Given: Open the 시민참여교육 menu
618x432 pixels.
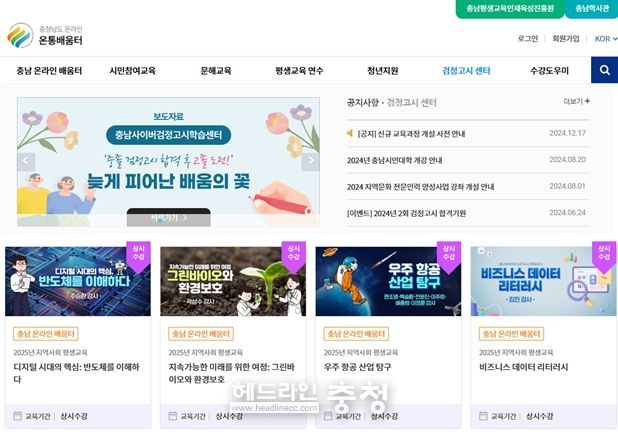Looking at the screenshot, I should pos(132,71).
